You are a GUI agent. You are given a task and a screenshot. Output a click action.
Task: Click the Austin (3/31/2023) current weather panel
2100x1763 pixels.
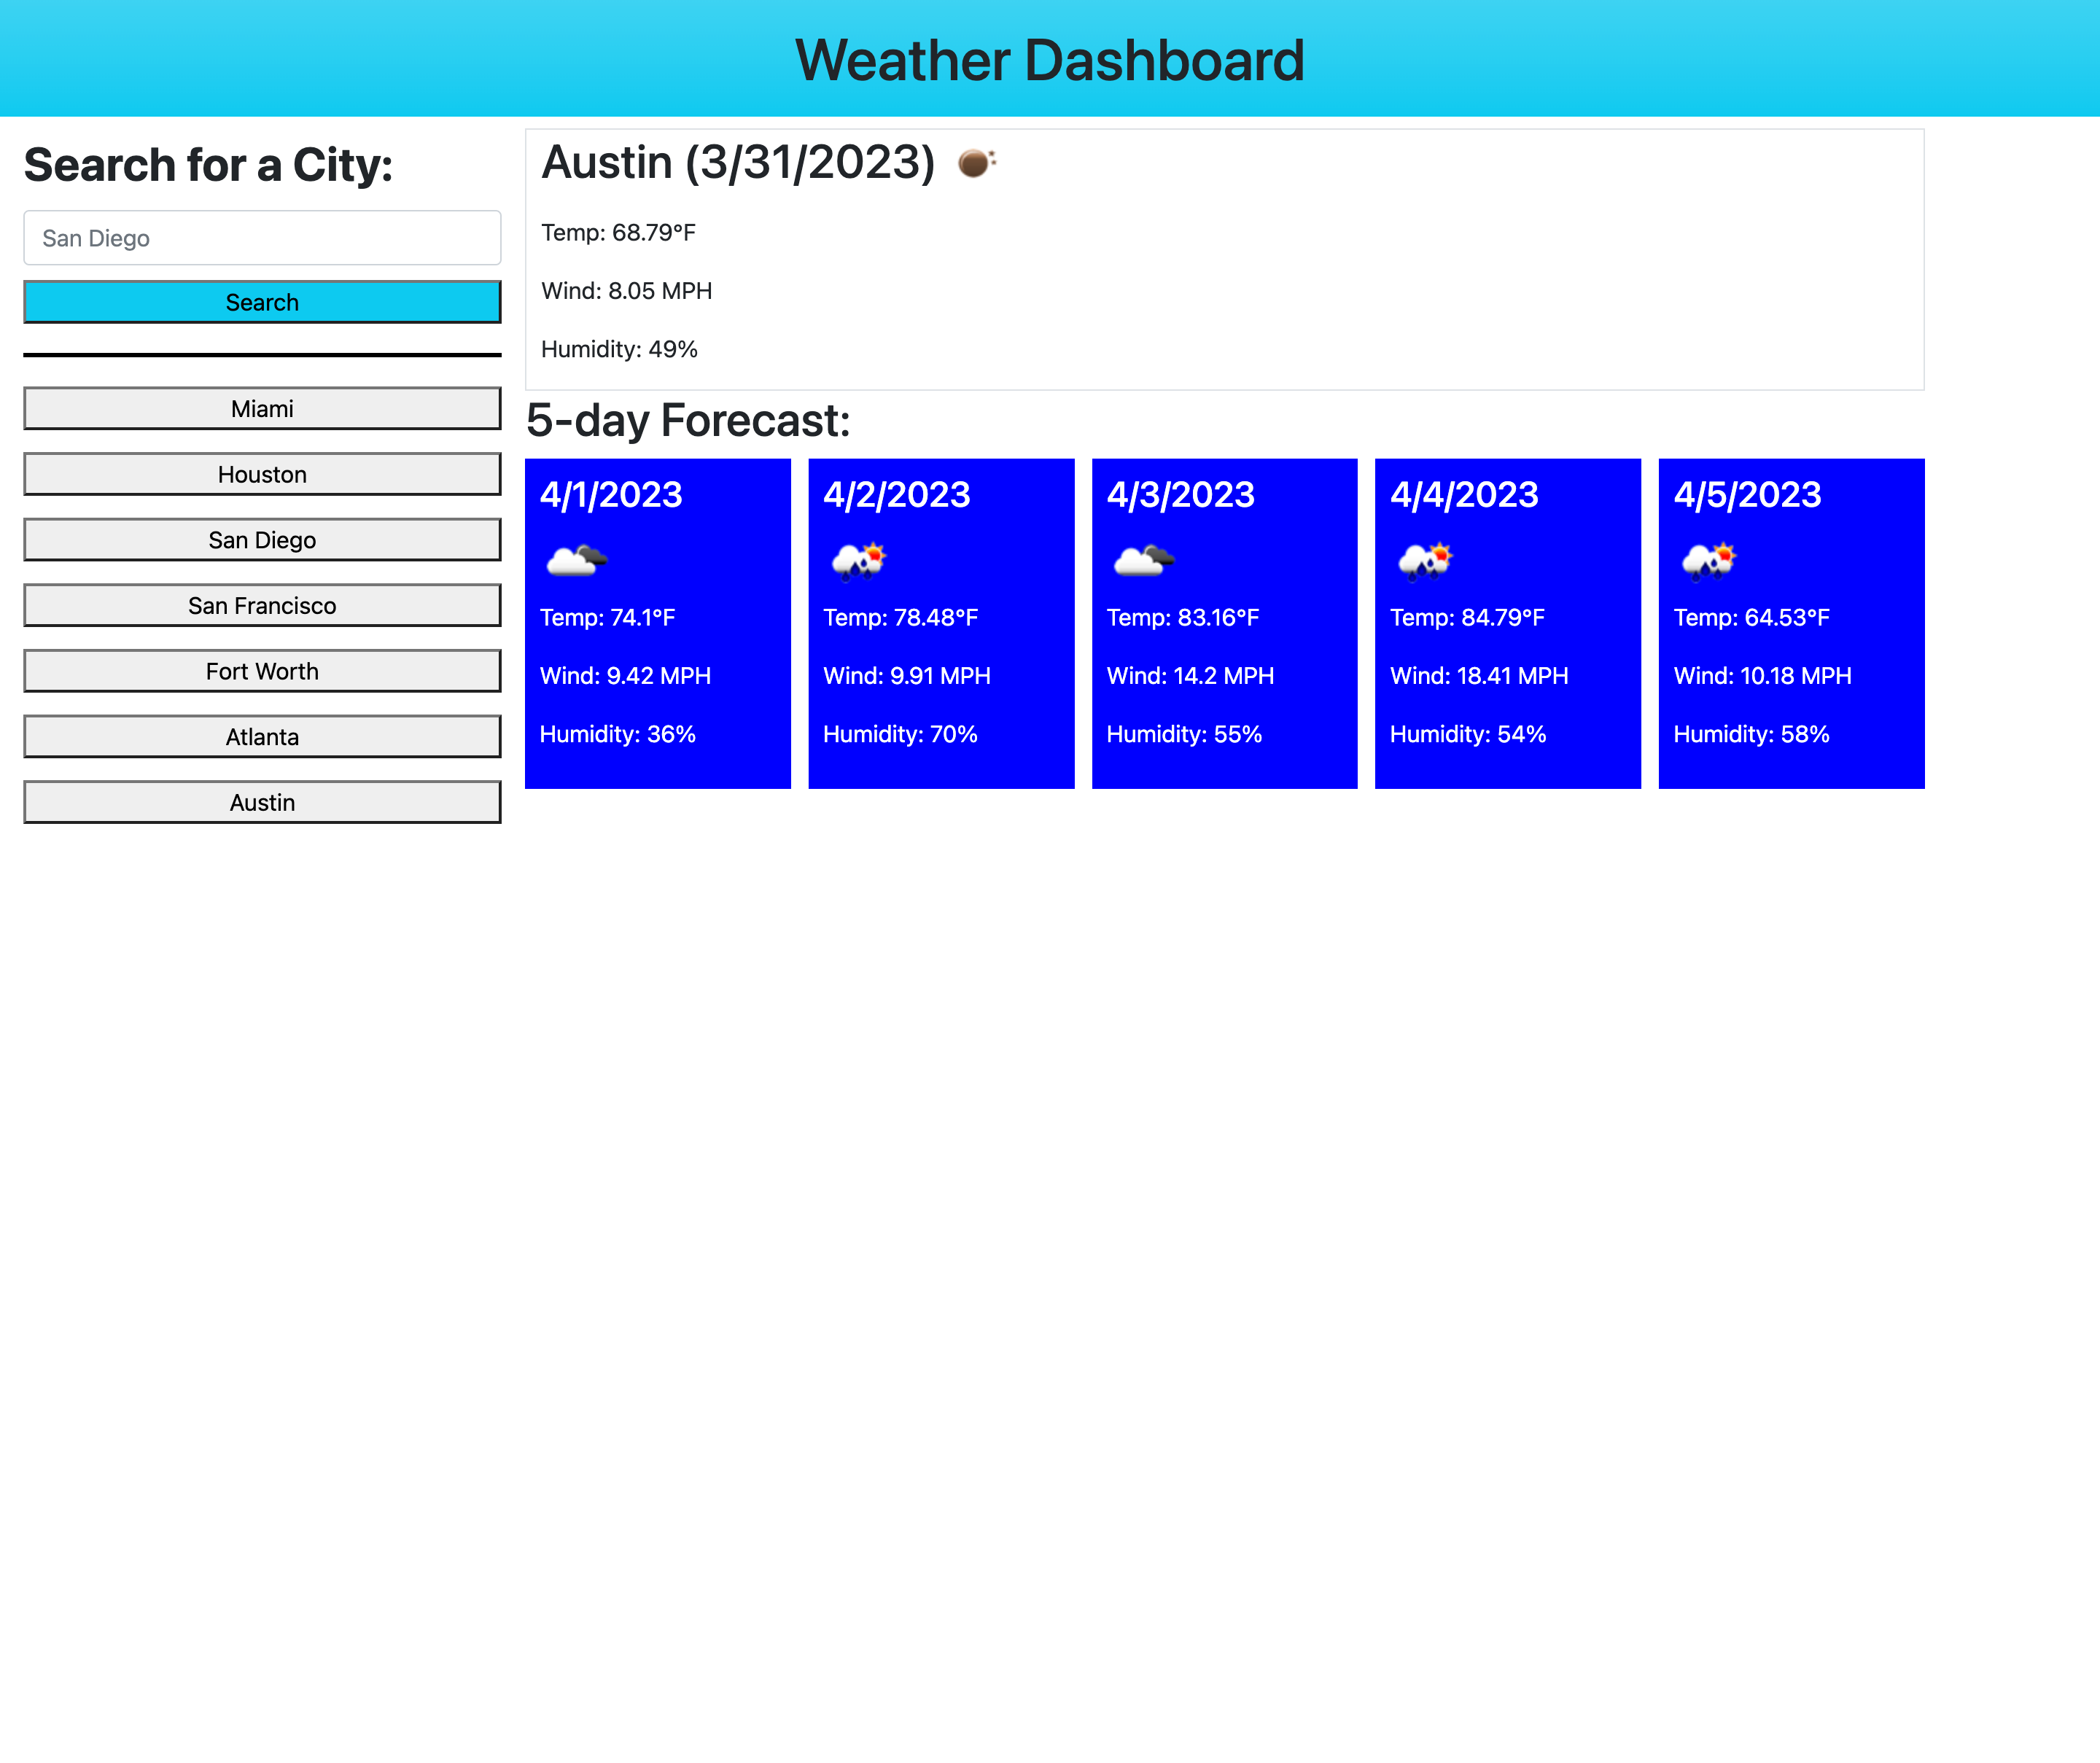click(x=1224, y=256)
